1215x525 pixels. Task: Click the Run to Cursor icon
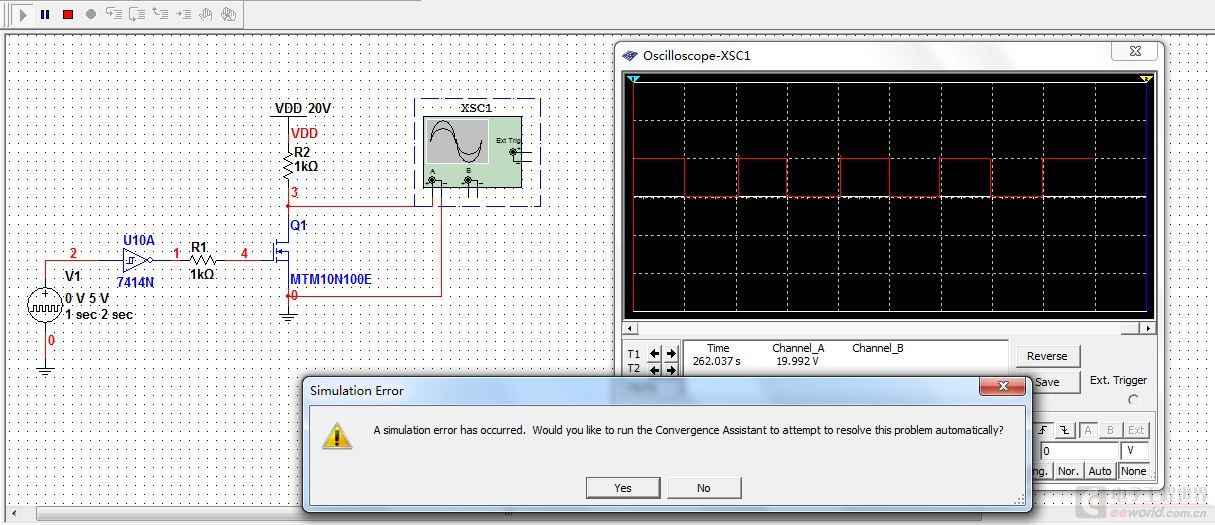click(183, 15)
